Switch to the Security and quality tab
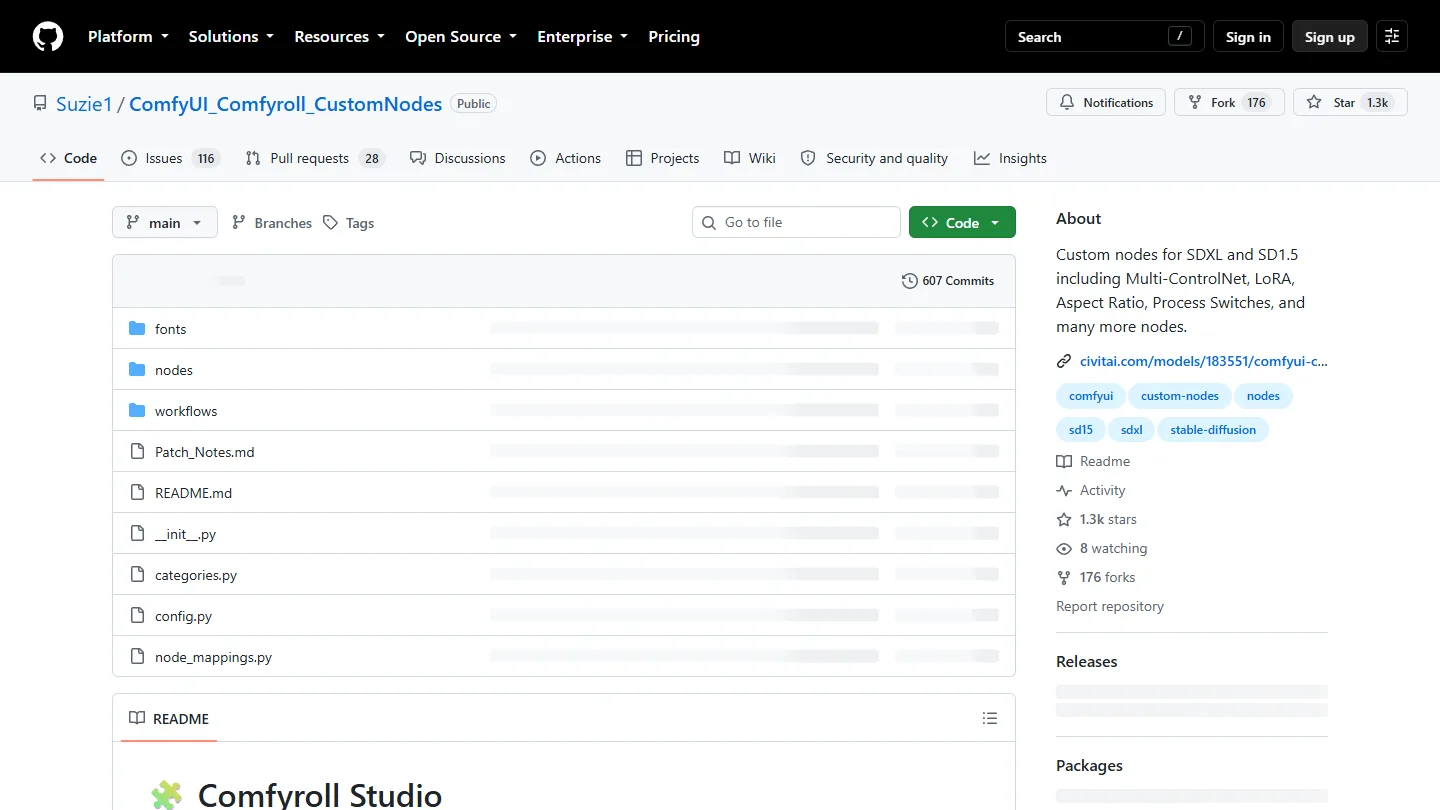Image resolution: width=1440 pixels, height=810 pixels. 875,158
